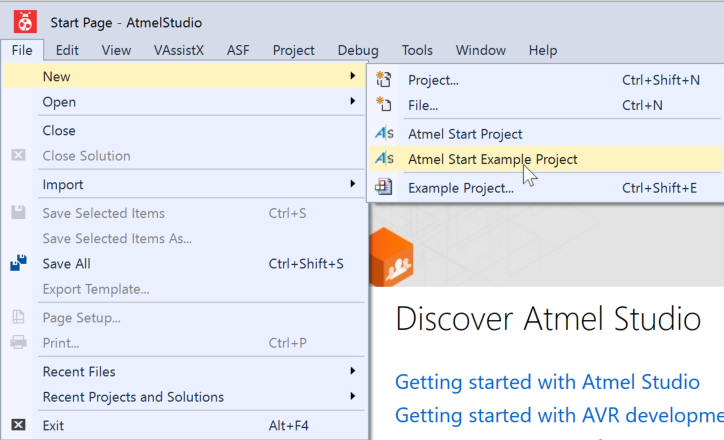The width and height of the screenshot is (724, 440).
Task: Click the New Project icon in submenu
Action: [384, 79]
